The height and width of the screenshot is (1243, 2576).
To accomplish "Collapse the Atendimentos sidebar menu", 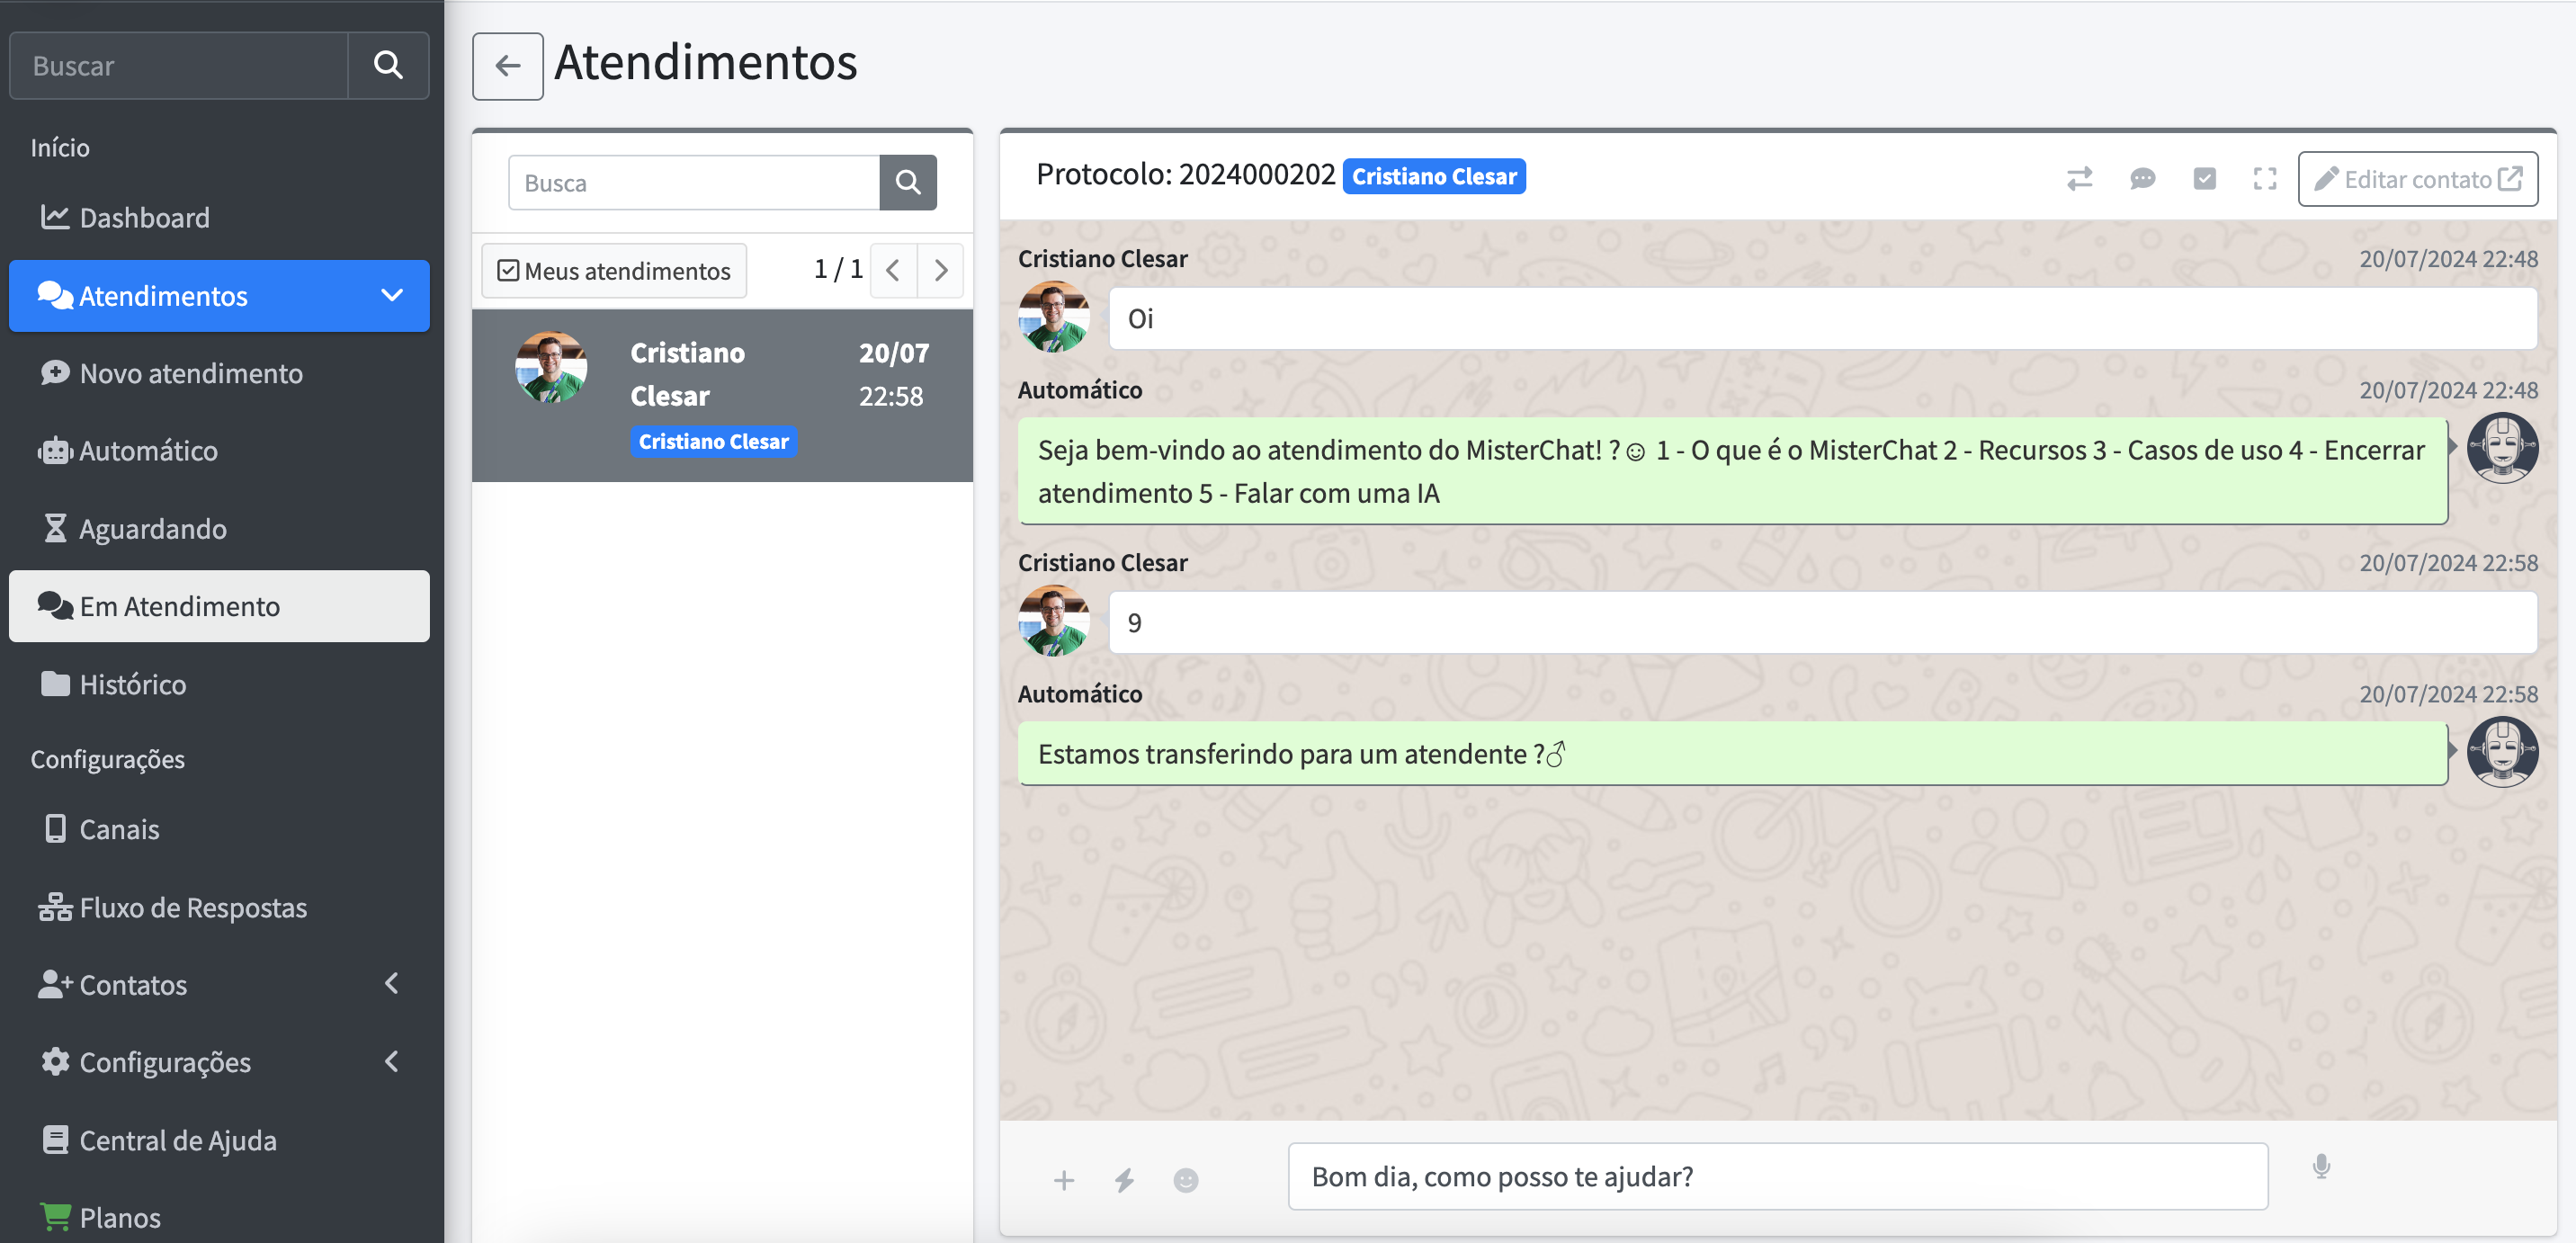I will click(391, 296).
